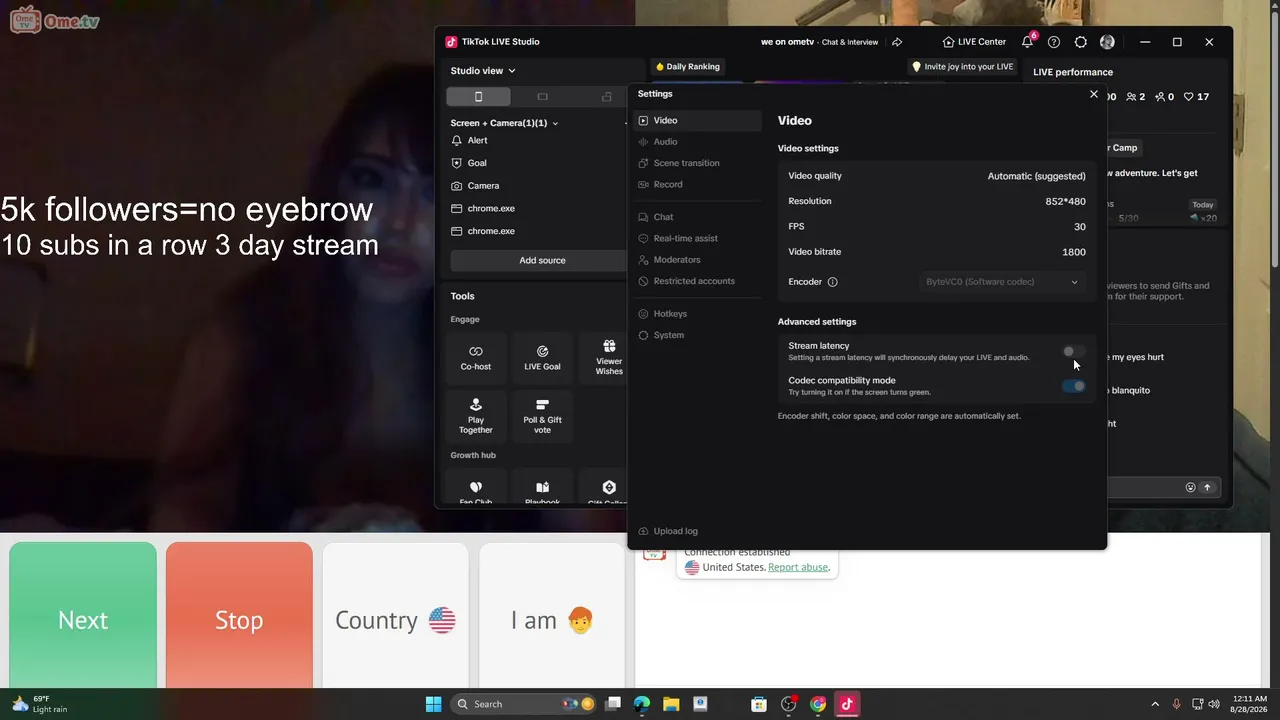Switch to Scene transition settings
The height and width of the screenshot is (720, 1280).
(x=699, y=163)
